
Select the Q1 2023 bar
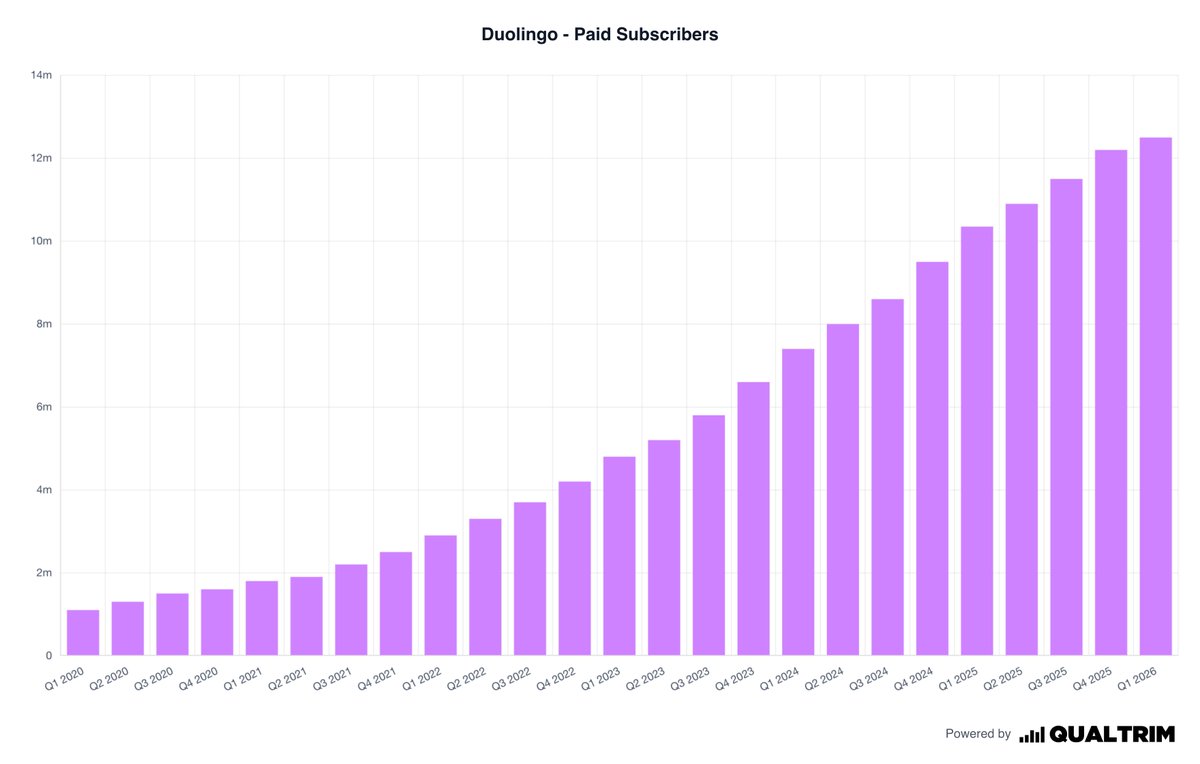pos(619,557)
